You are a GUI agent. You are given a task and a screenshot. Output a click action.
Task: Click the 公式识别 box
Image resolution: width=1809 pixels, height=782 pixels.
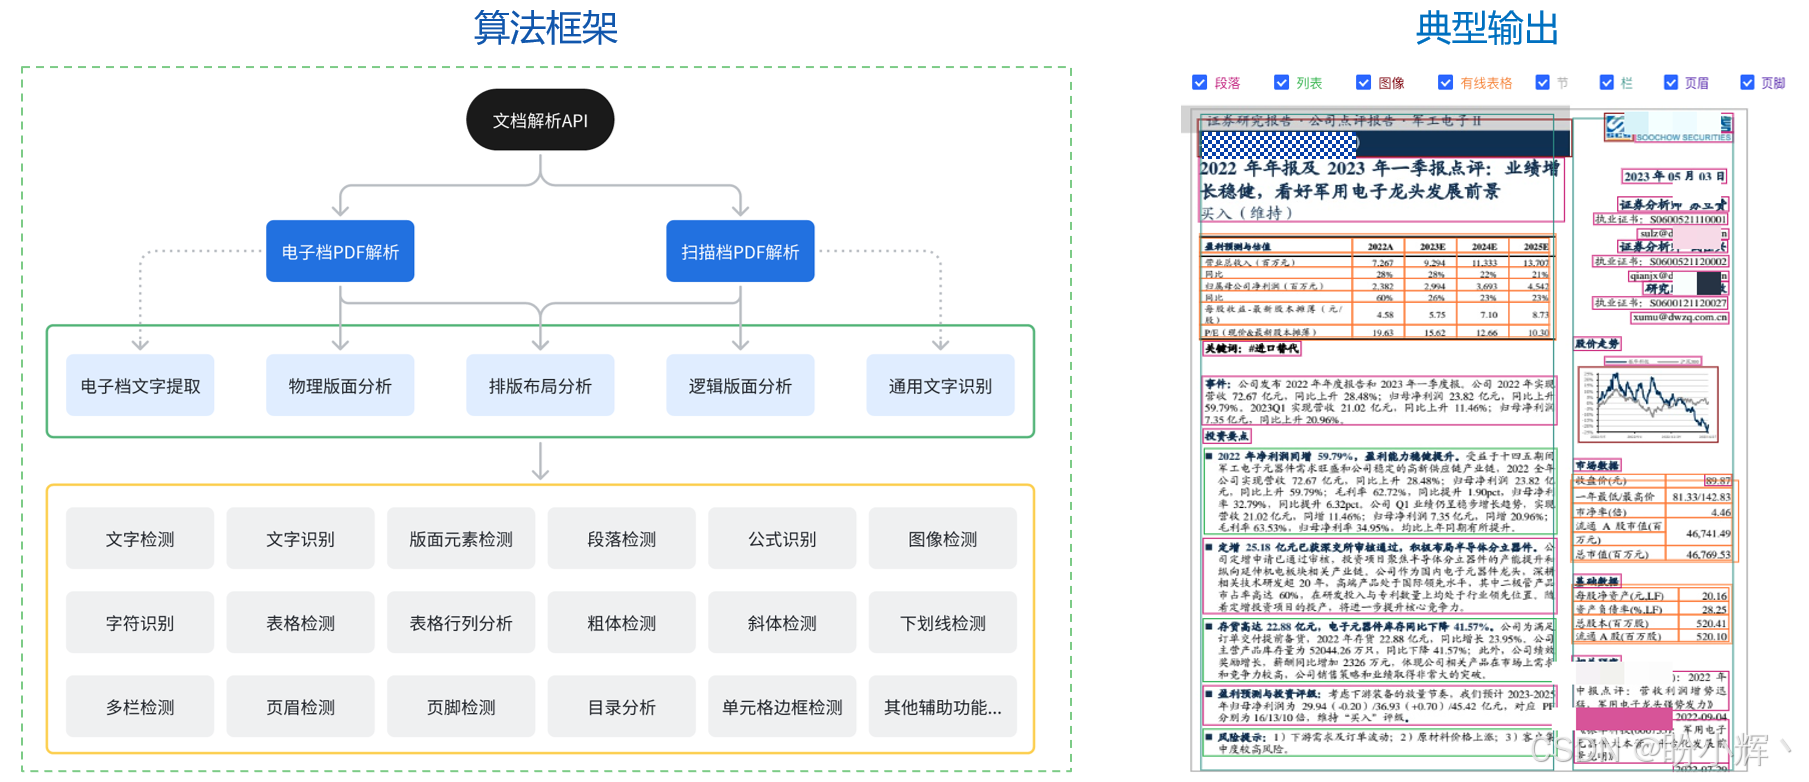point(782,538)
